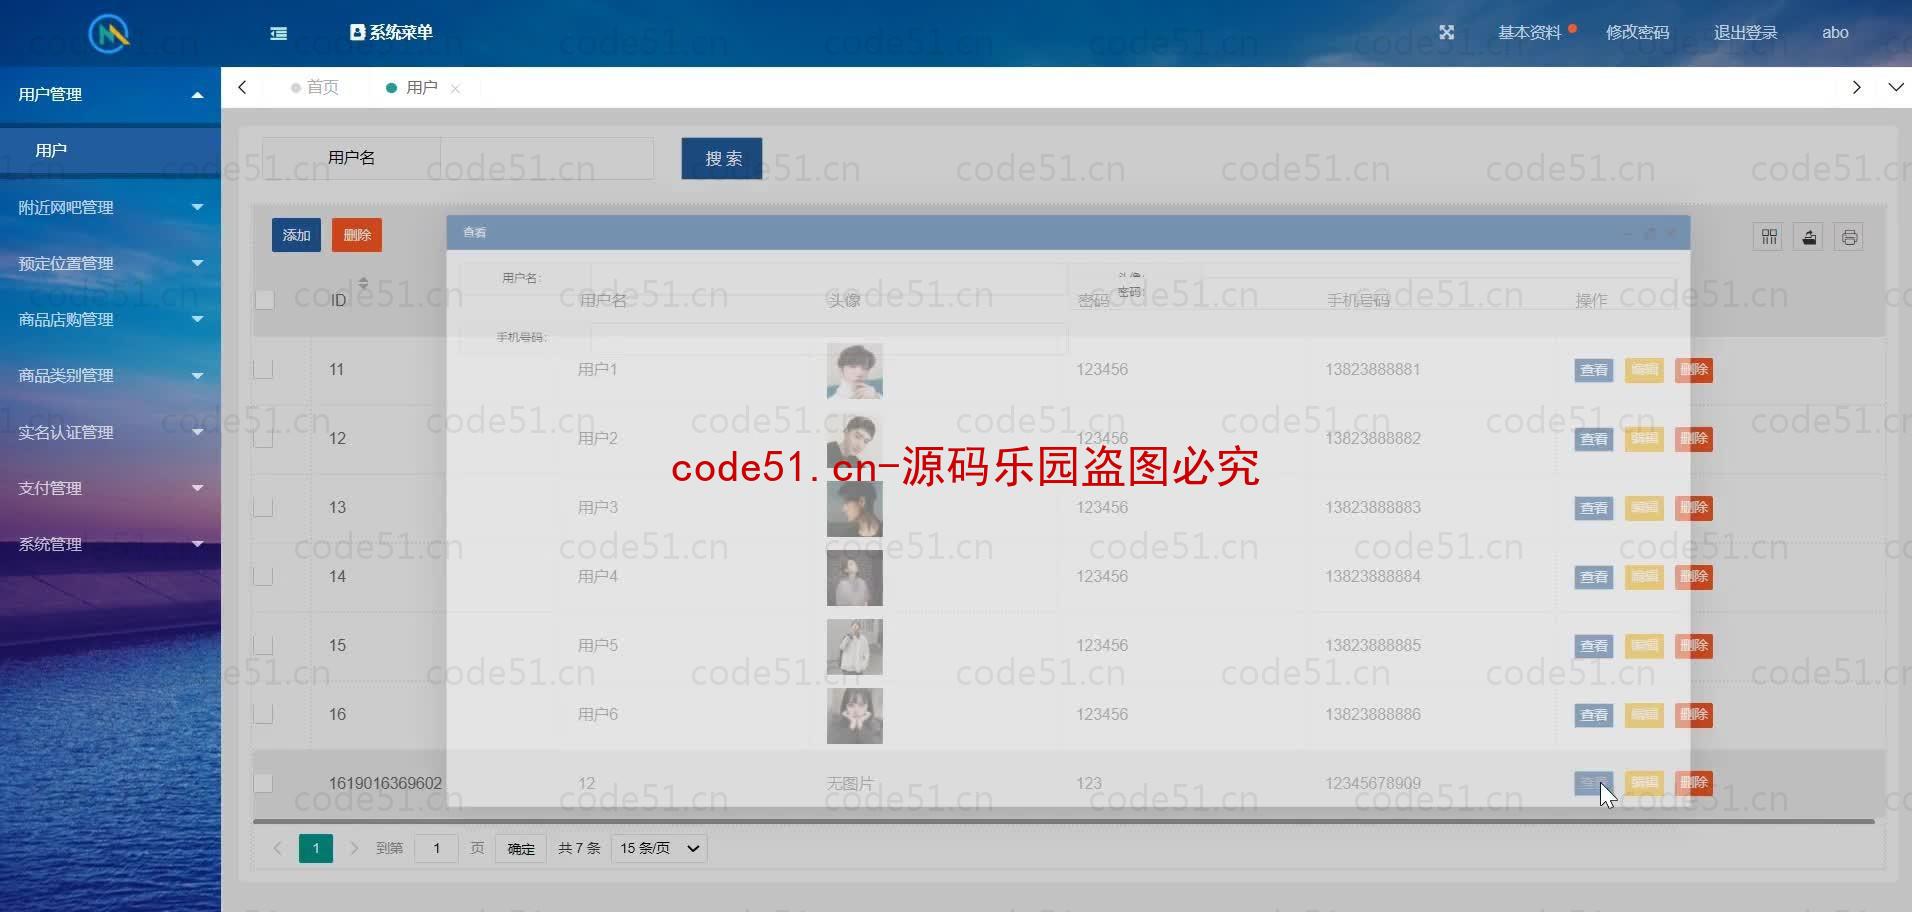Expand 预定位置管理 menu group

point(110,263)
